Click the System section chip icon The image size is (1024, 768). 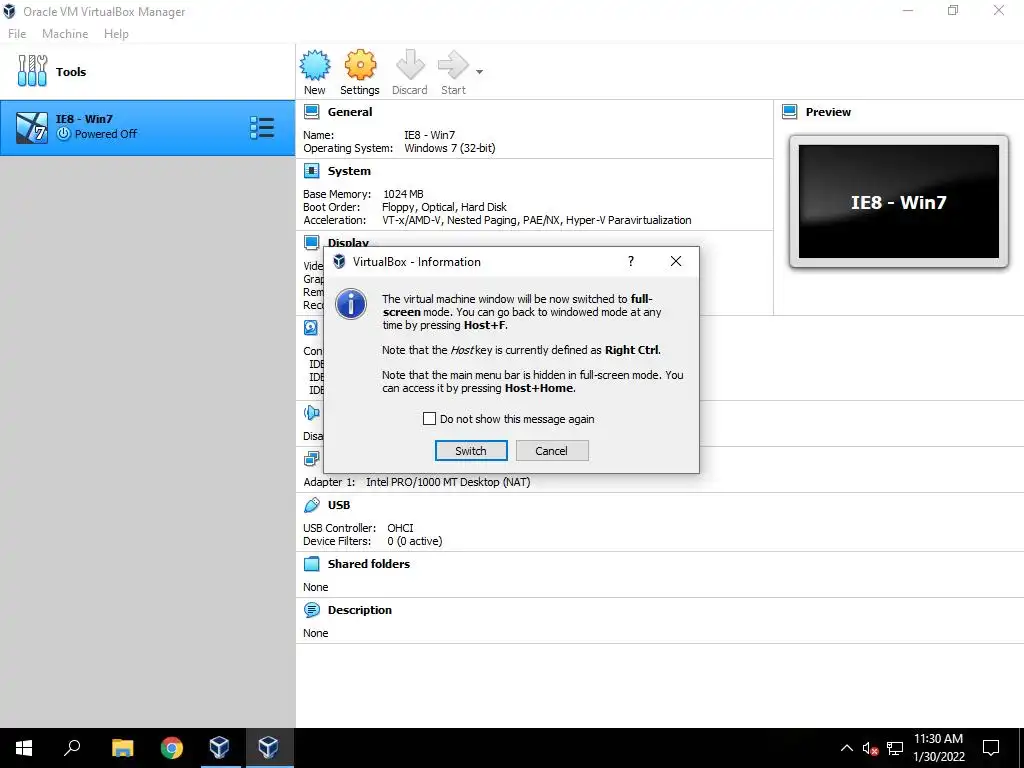pos(312,171)
